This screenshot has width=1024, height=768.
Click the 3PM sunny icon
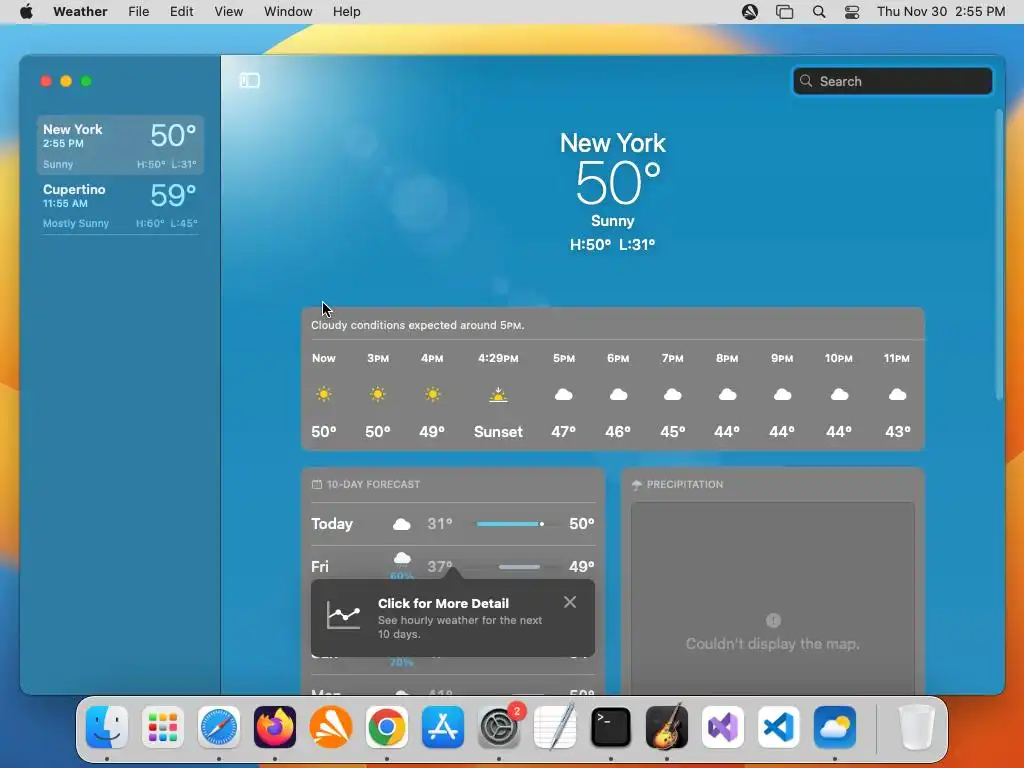pyautogui.click(x=377, y=394)
